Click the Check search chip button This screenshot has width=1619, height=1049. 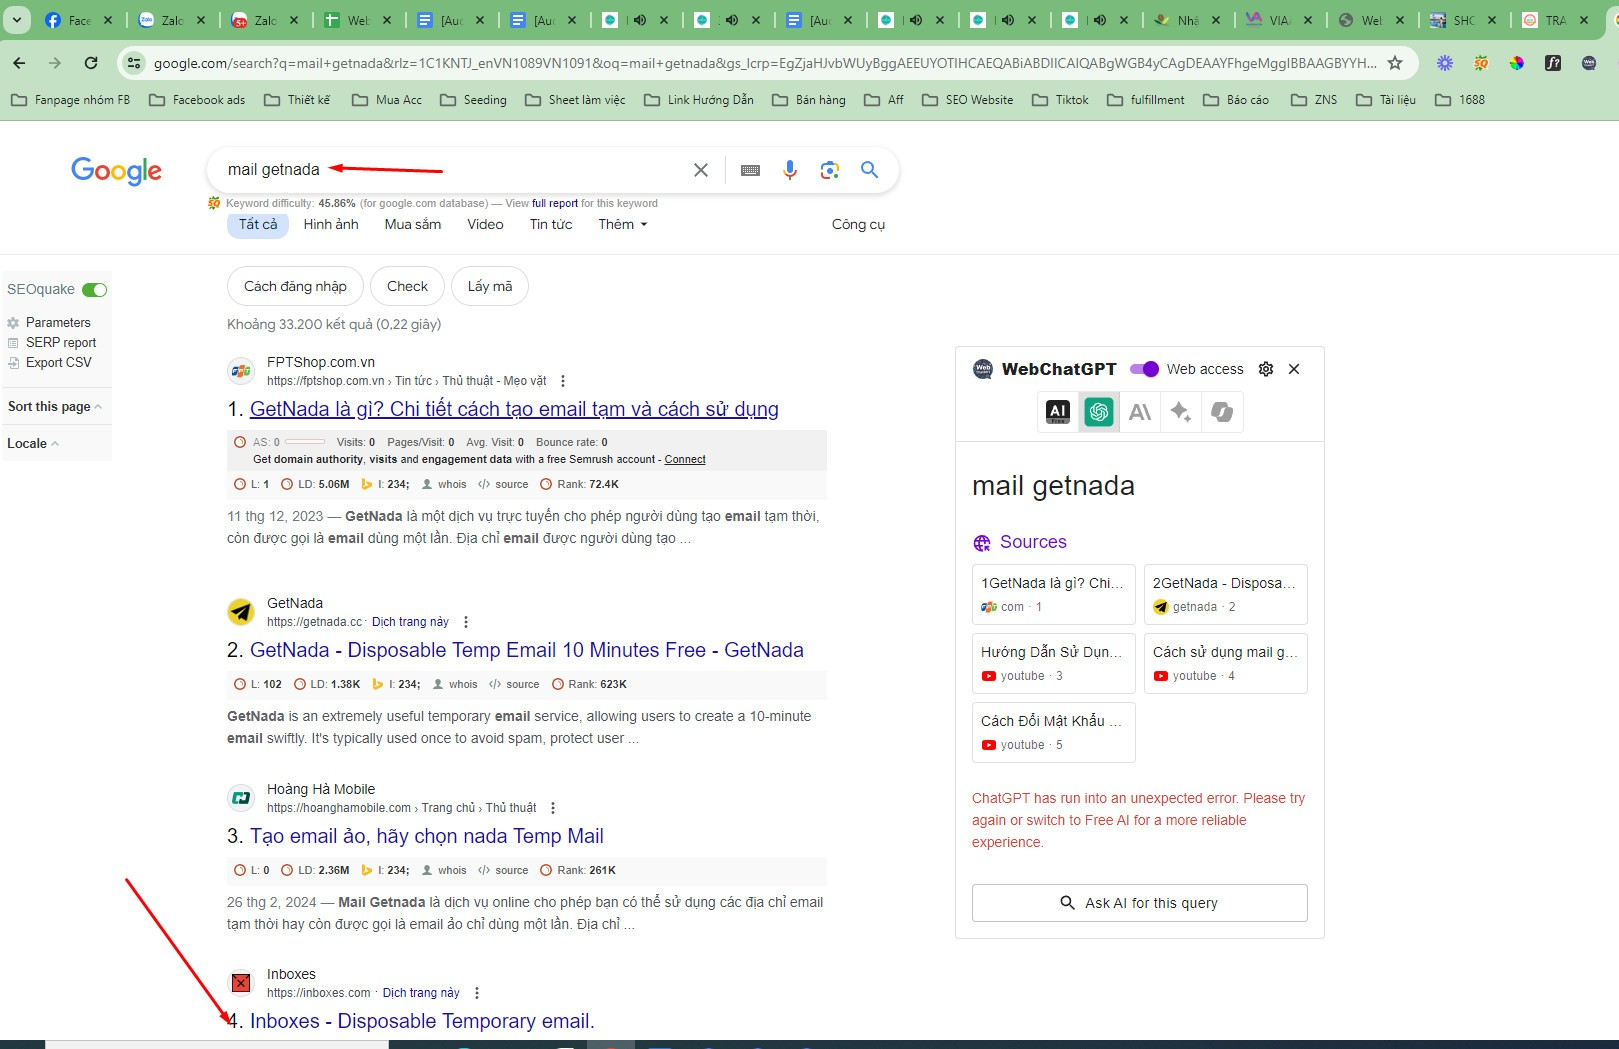407,286
